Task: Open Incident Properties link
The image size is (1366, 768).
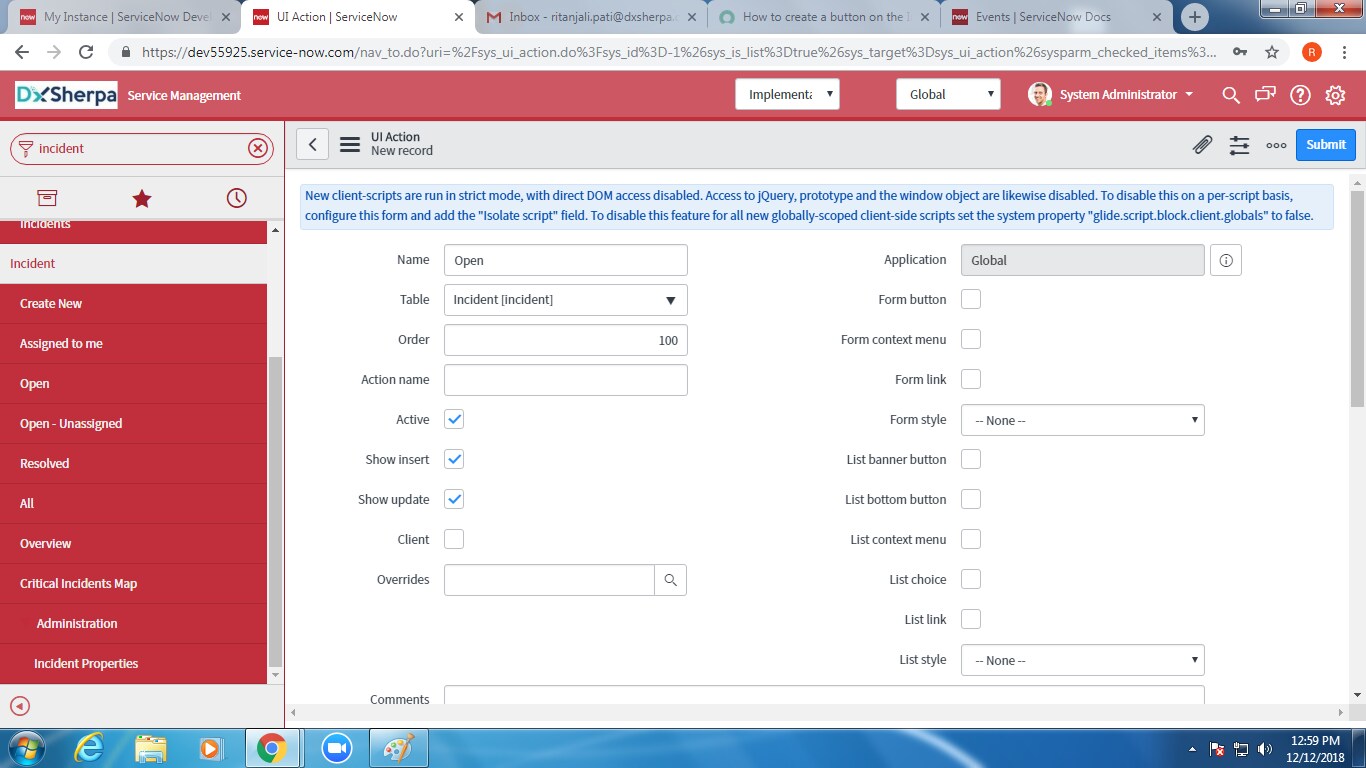Action: (x=86, y=663)
